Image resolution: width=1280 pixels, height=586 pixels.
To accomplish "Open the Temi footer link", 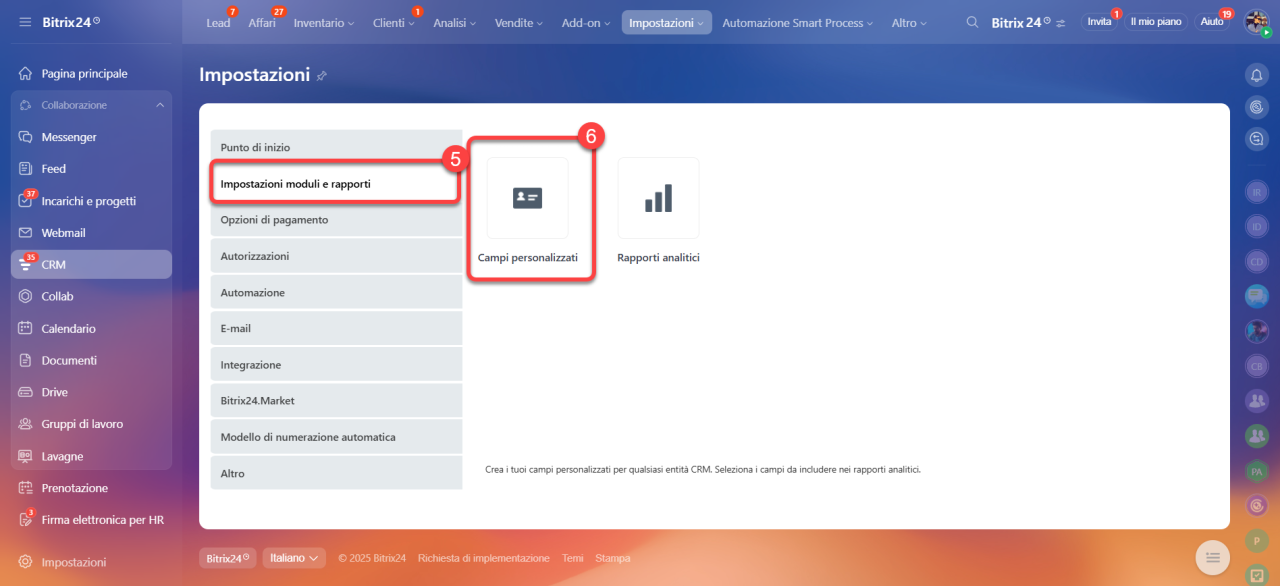I will 572,558.
